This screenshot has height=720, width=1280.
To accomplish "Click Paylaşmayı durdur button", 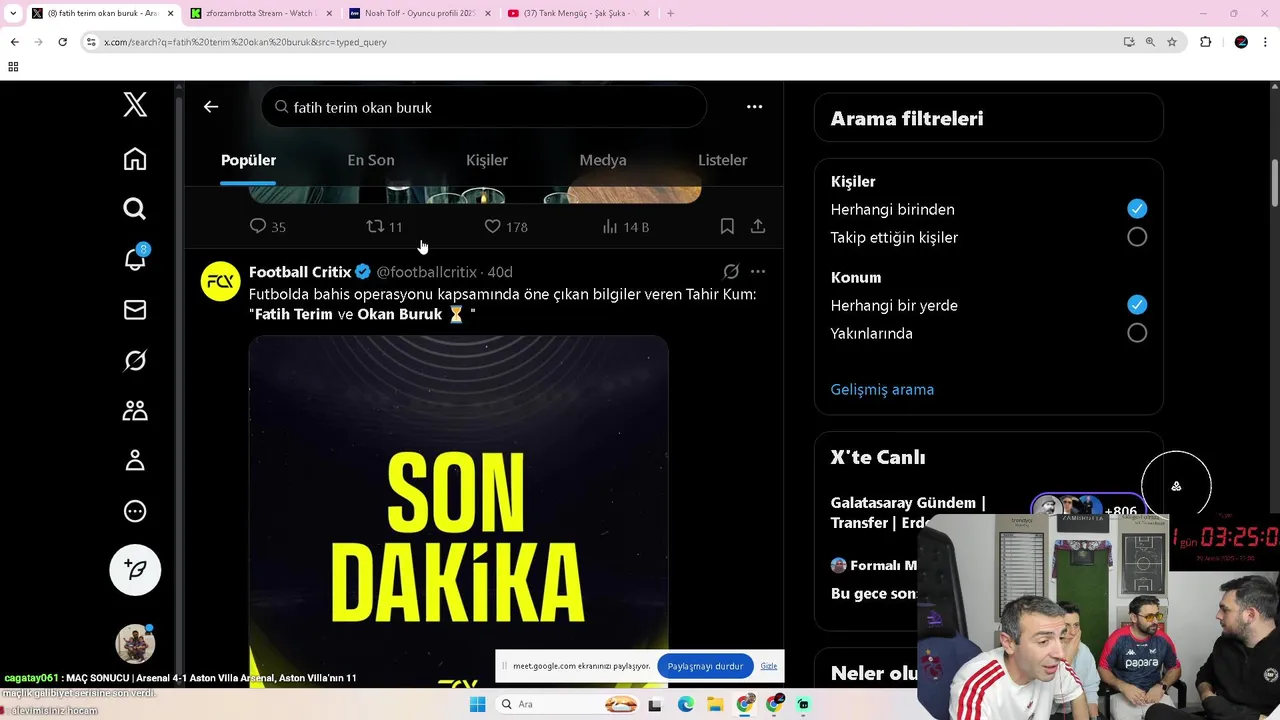I will pos(705,666).
